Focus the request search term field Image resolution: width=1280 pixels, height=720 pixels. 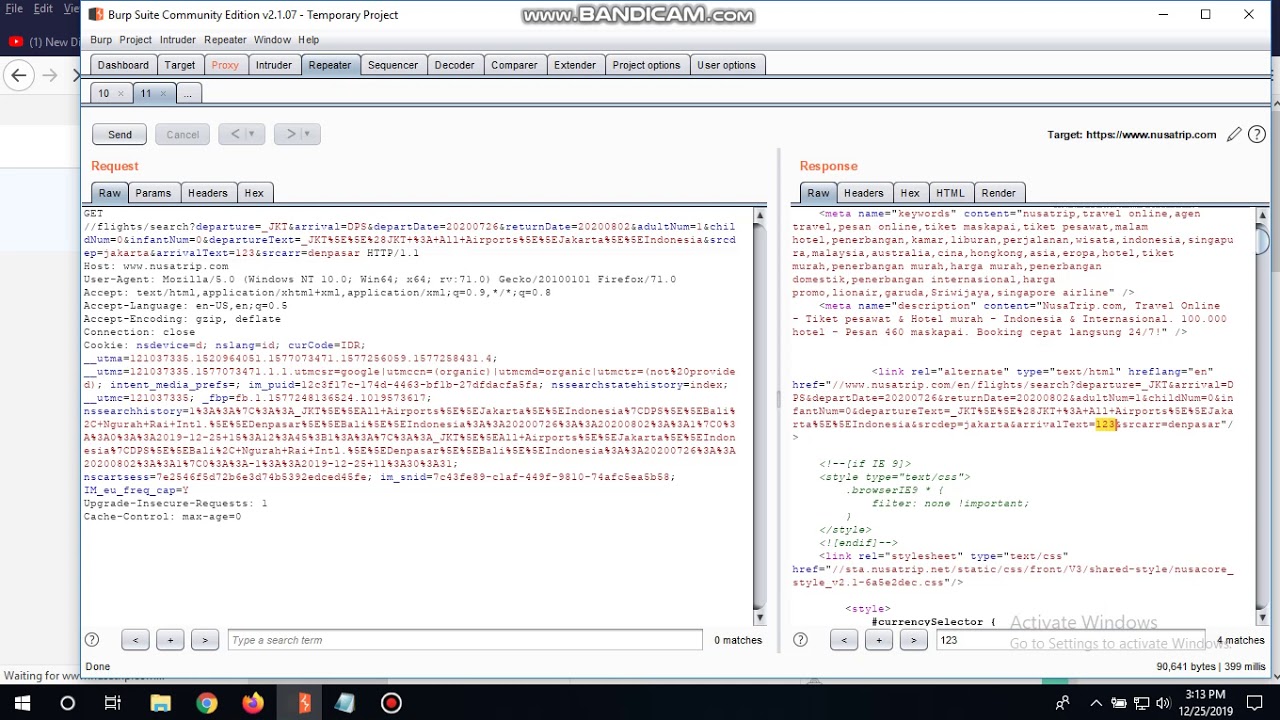coord(465,640)
